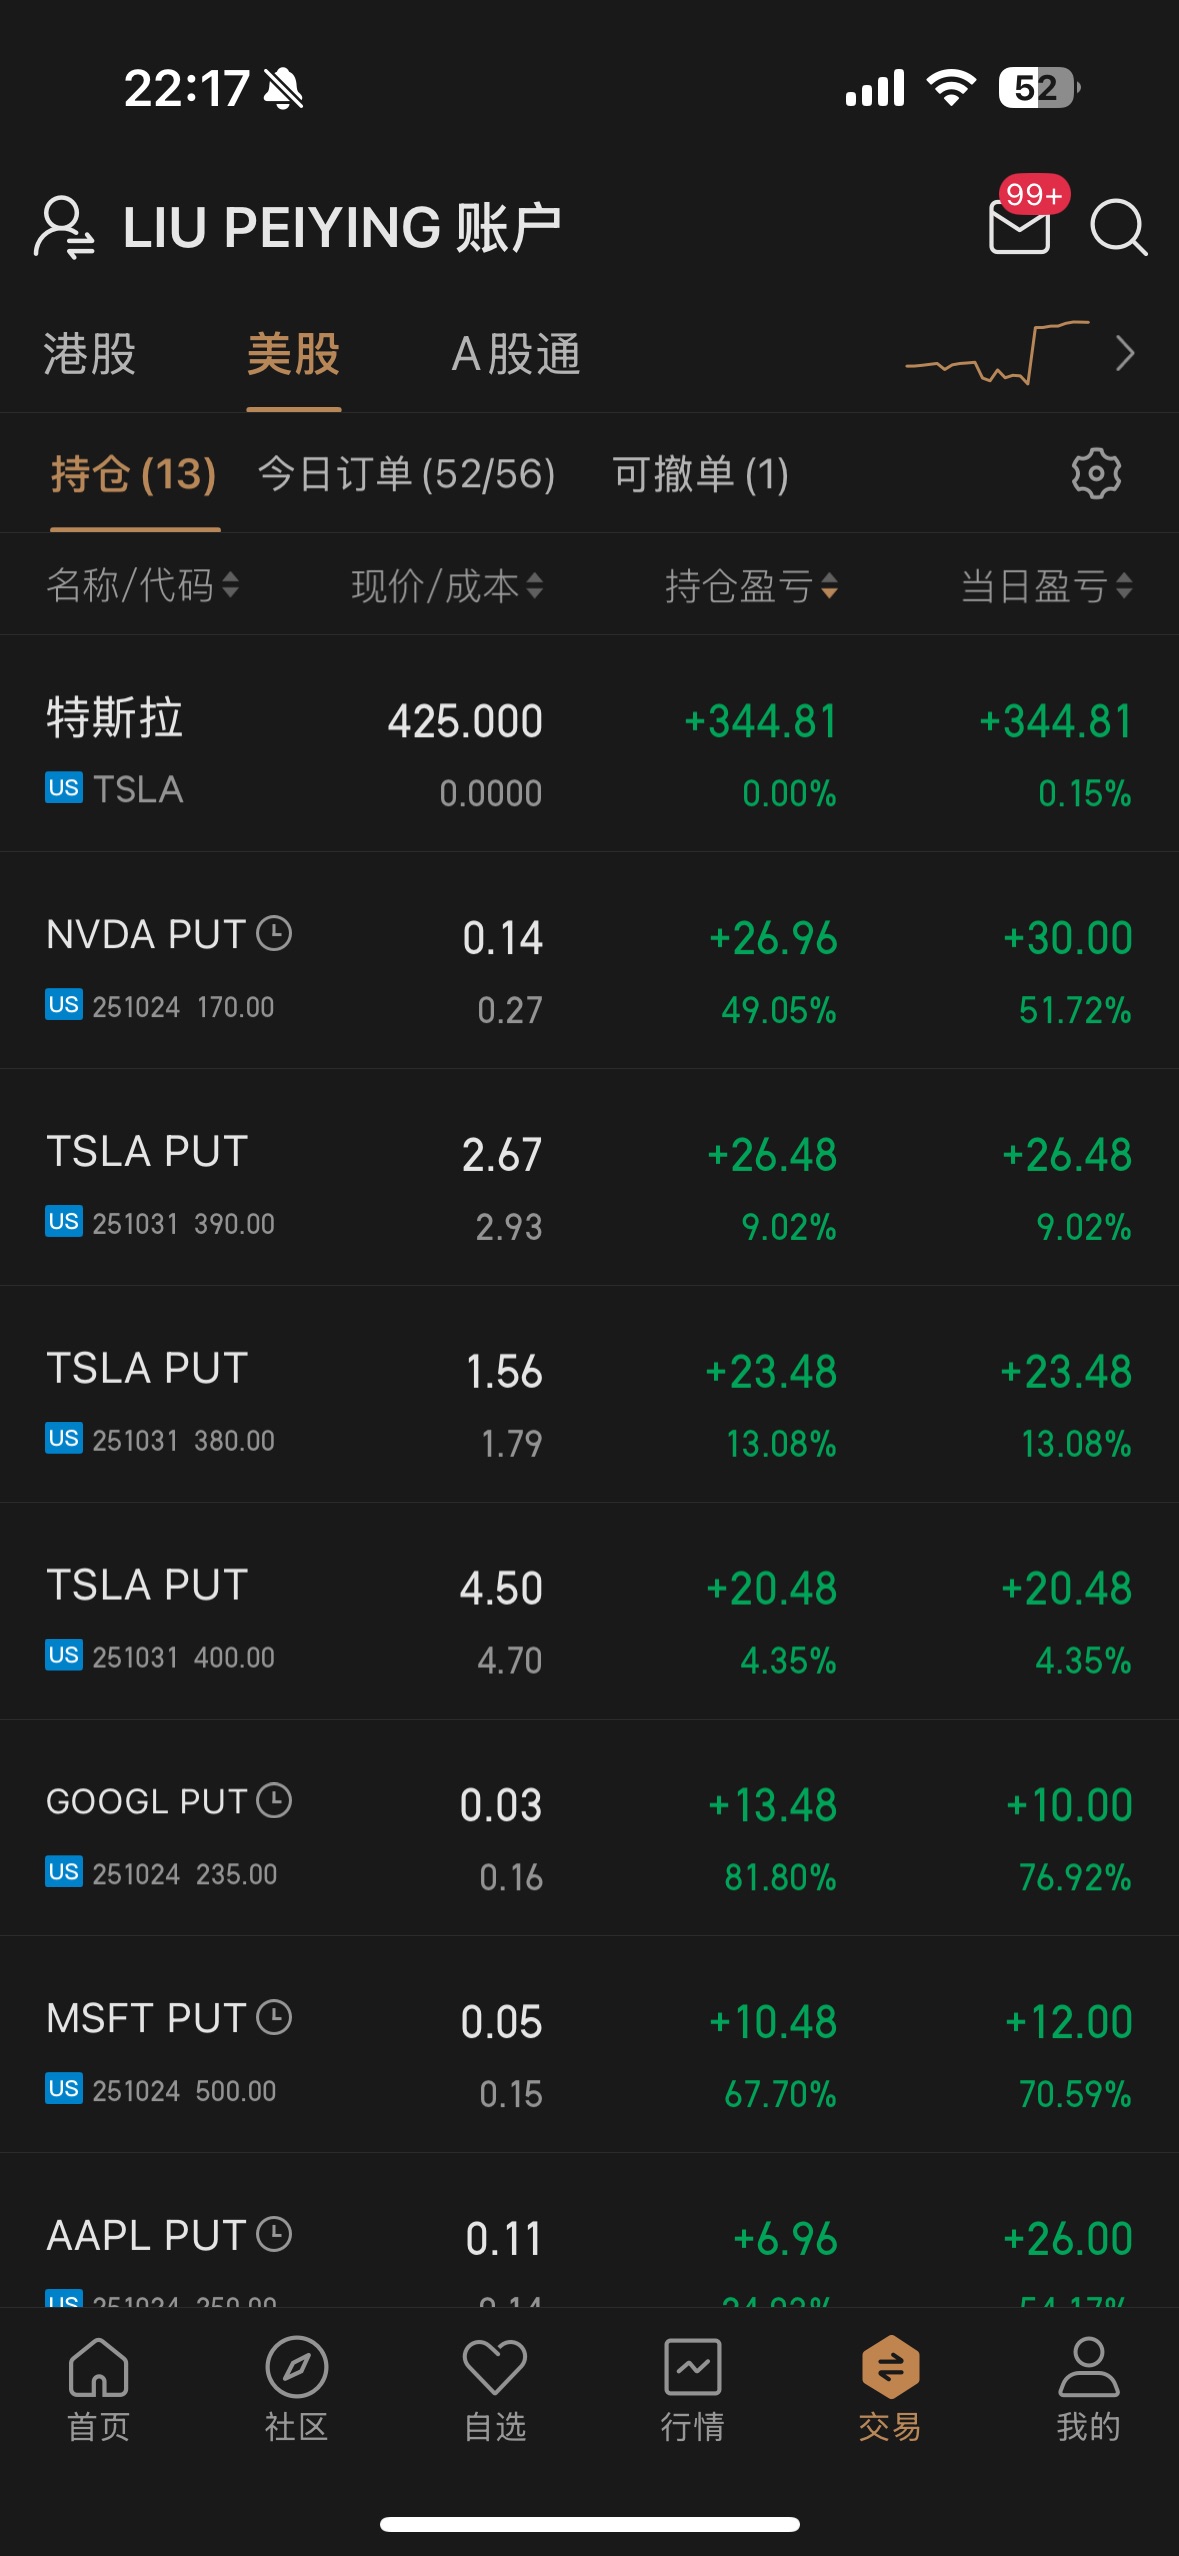This screenshot has height=2556, width=1179.
Task: Tap the search magnifier icon
Action: coord(1118,227)
